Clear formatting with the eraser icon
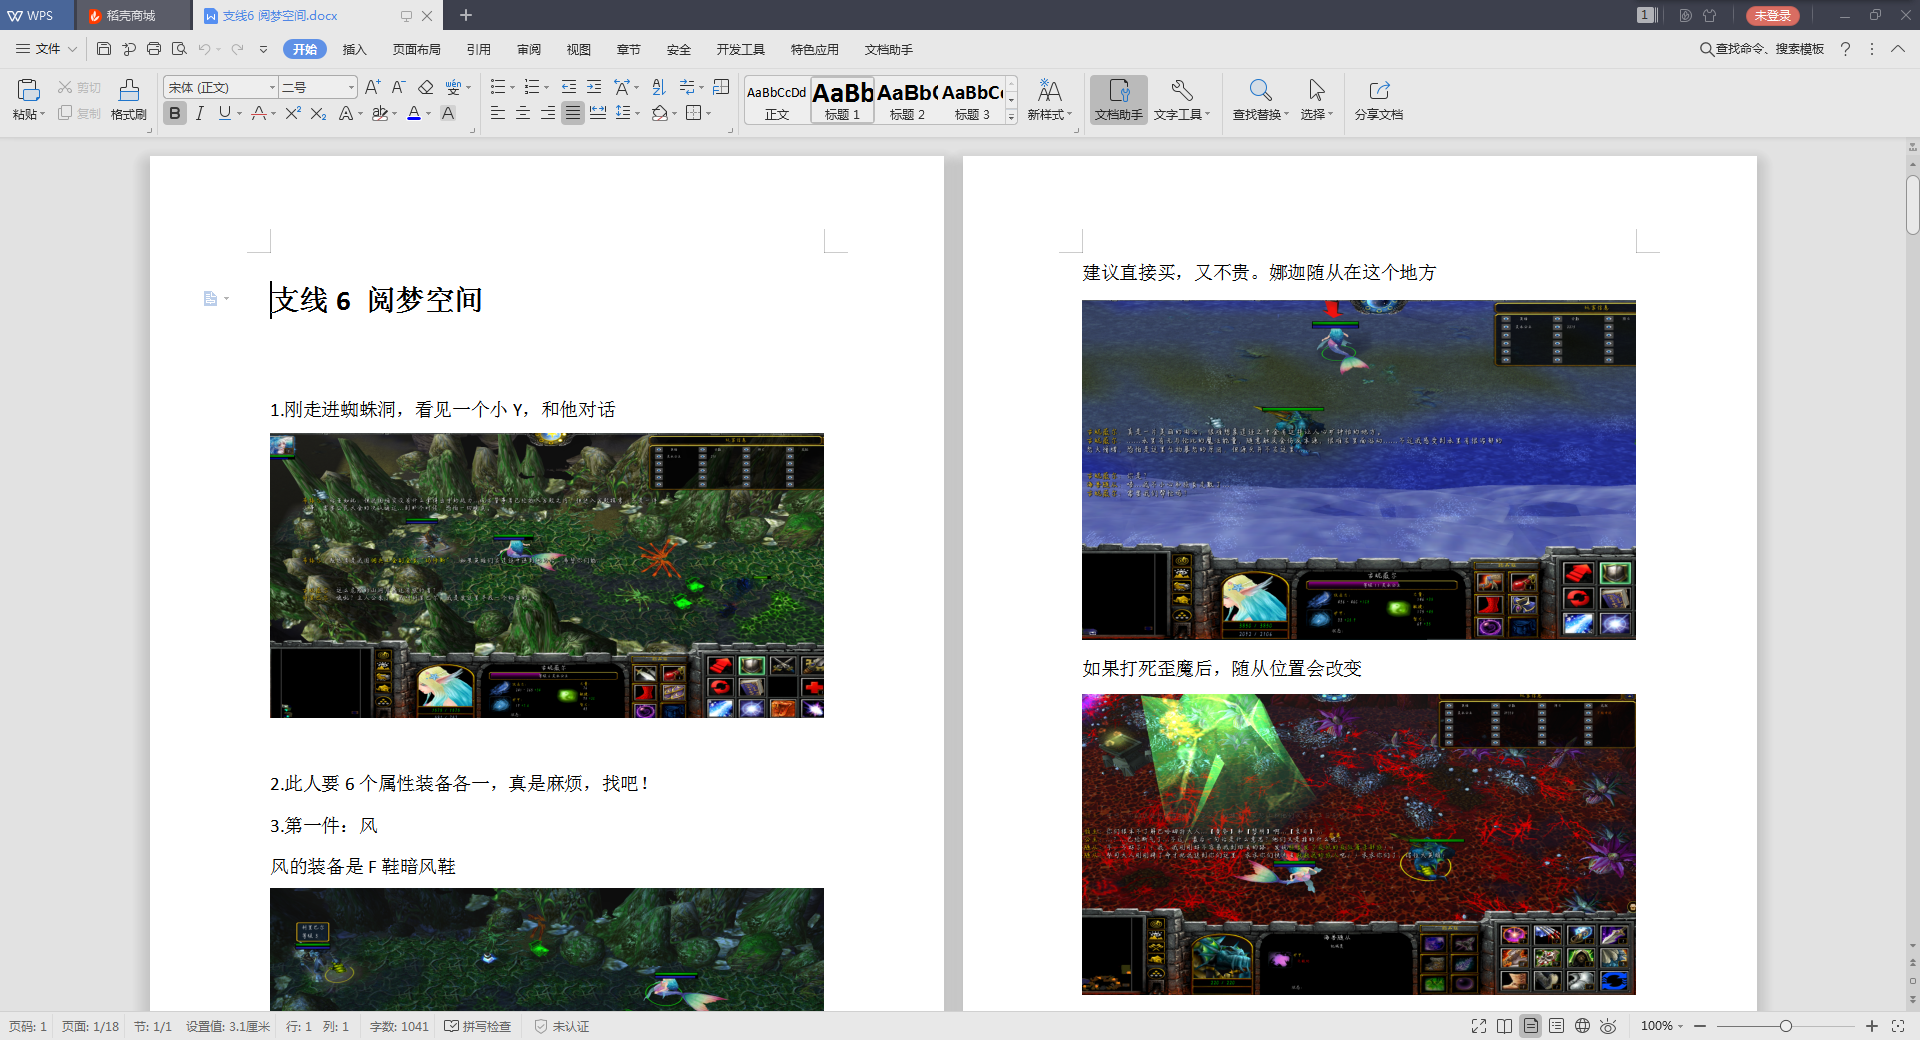Image resolution: width=1920 pixels, height=1040 pixels. pyautogui.click(x=426, y=88)
